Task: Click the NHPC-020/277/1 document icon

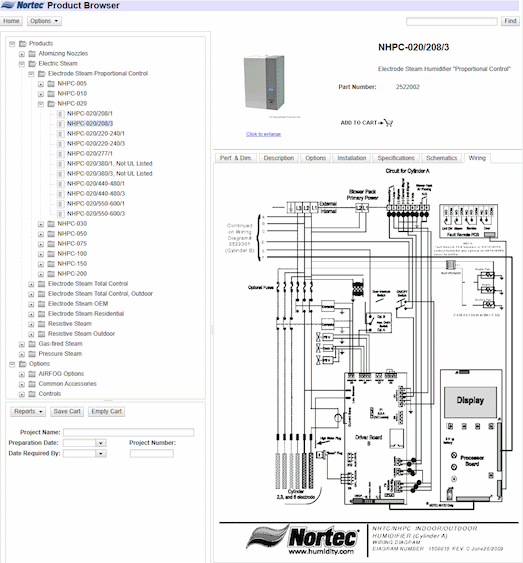Action: [61, 154]
